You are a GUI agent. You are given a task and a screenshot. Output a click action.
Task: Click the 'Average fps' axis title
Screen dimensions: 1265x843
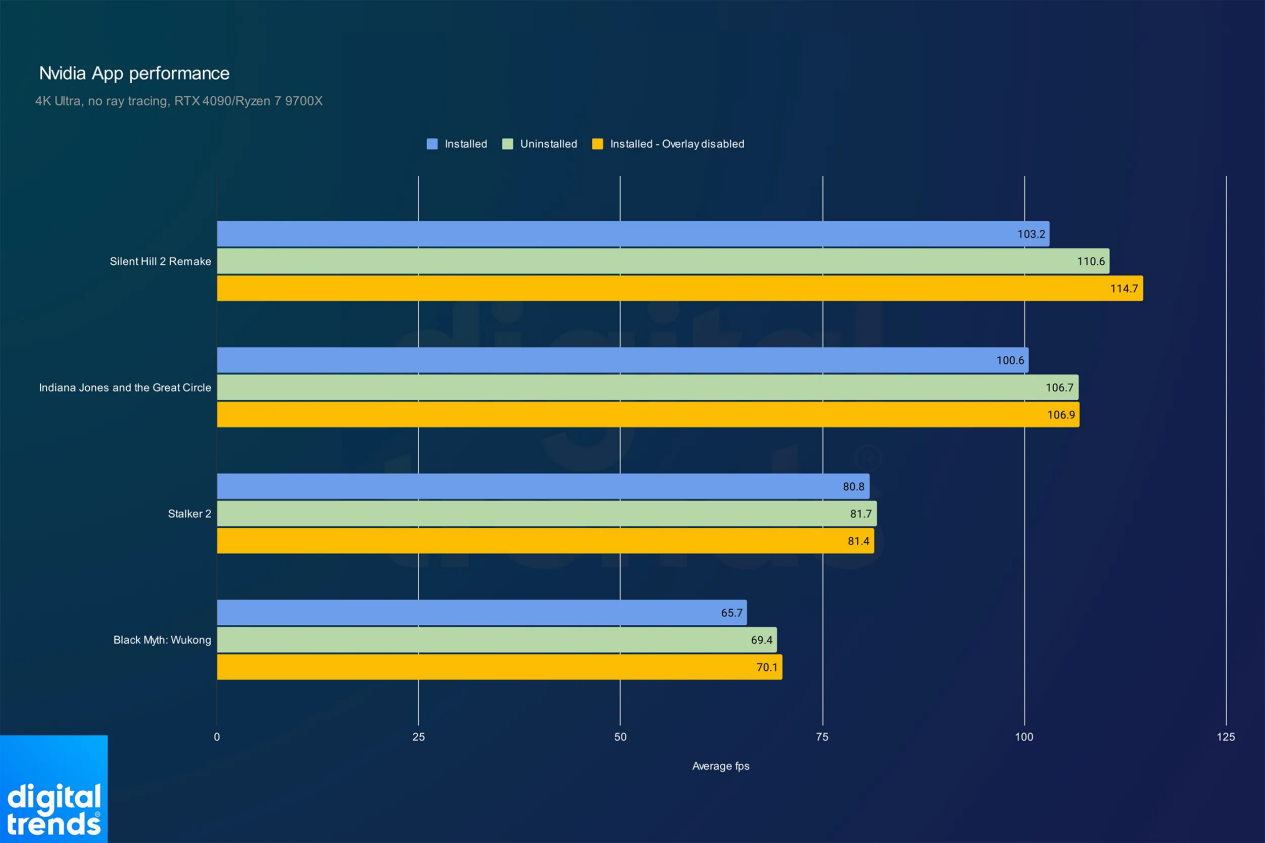720,766
